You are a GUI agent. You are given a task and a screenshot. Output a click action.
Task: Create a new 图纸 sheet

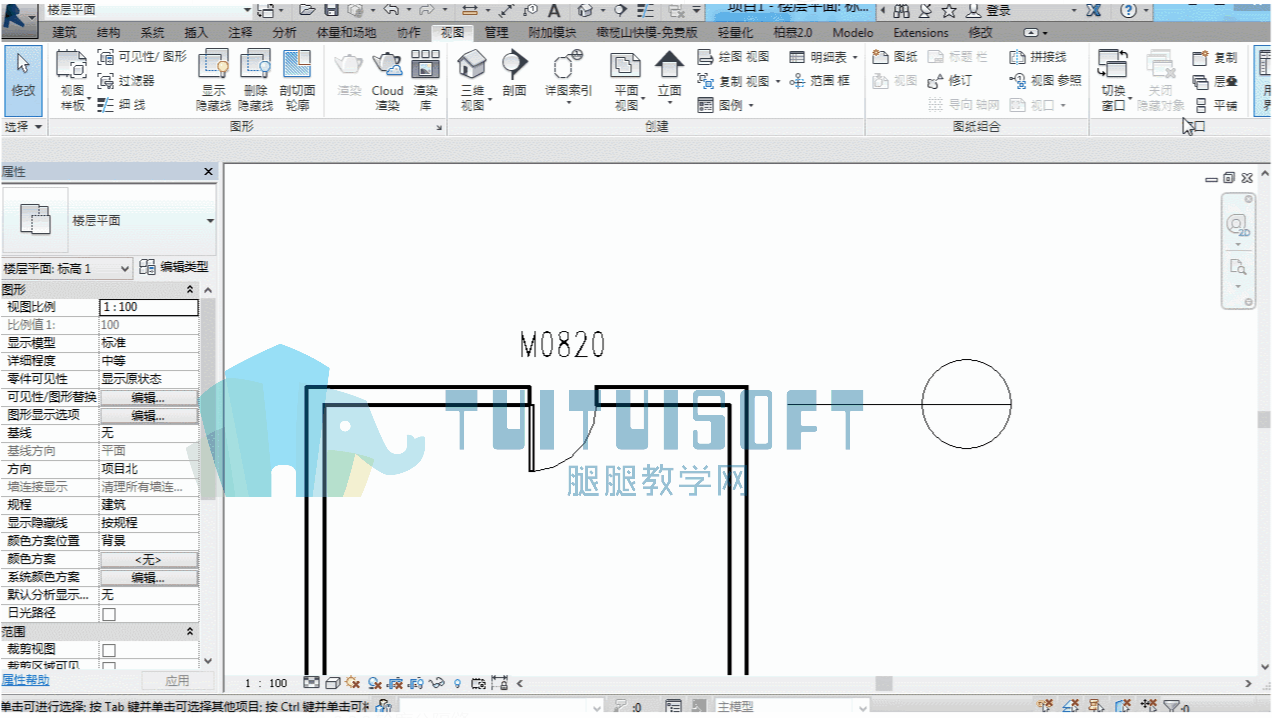tap(895, 57)
